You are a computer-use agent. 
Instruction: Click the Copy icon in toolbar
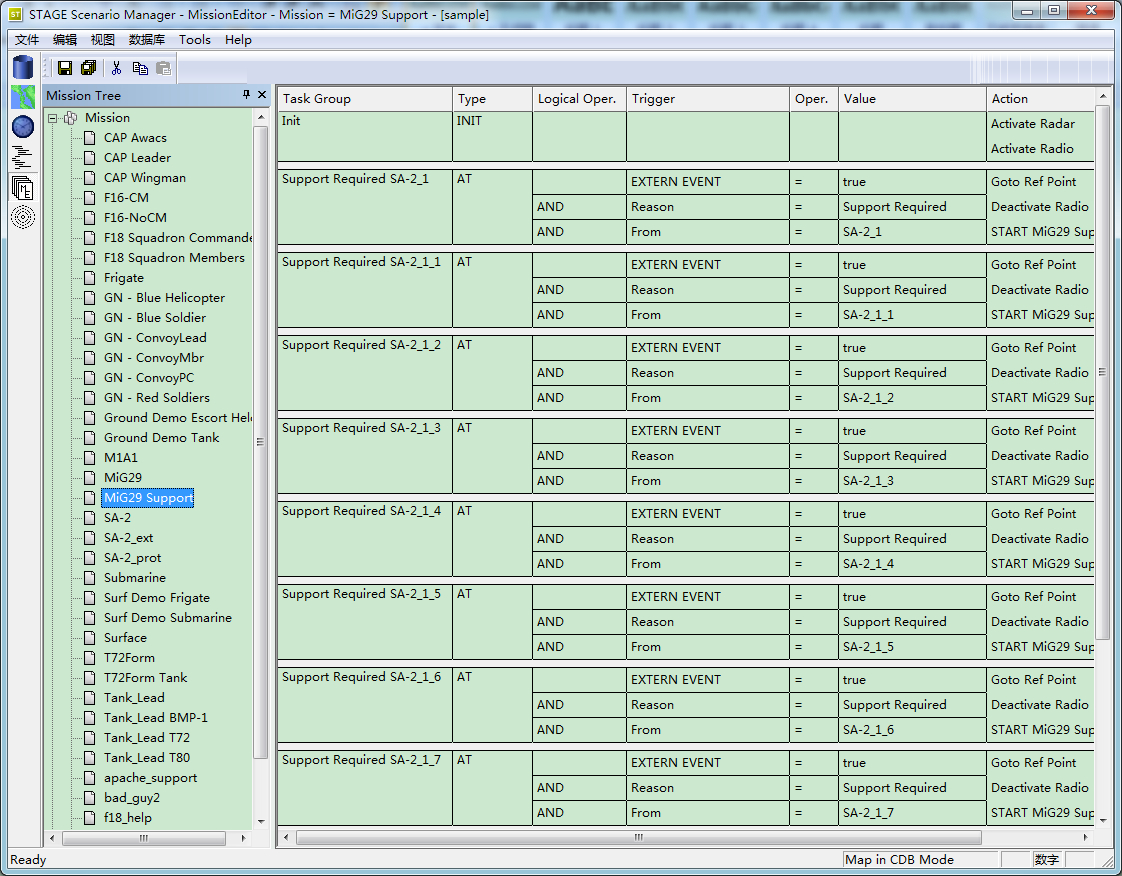click(x=140, y=68)
